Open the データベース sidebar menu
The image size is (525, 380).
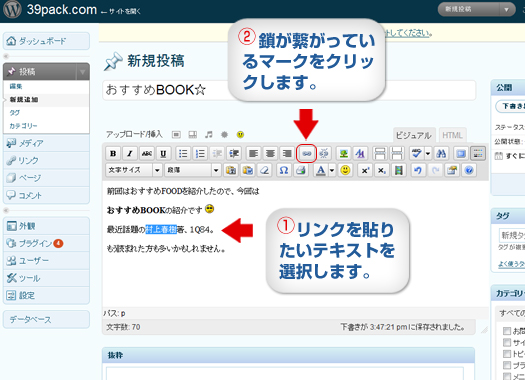(x=46, y=320)
